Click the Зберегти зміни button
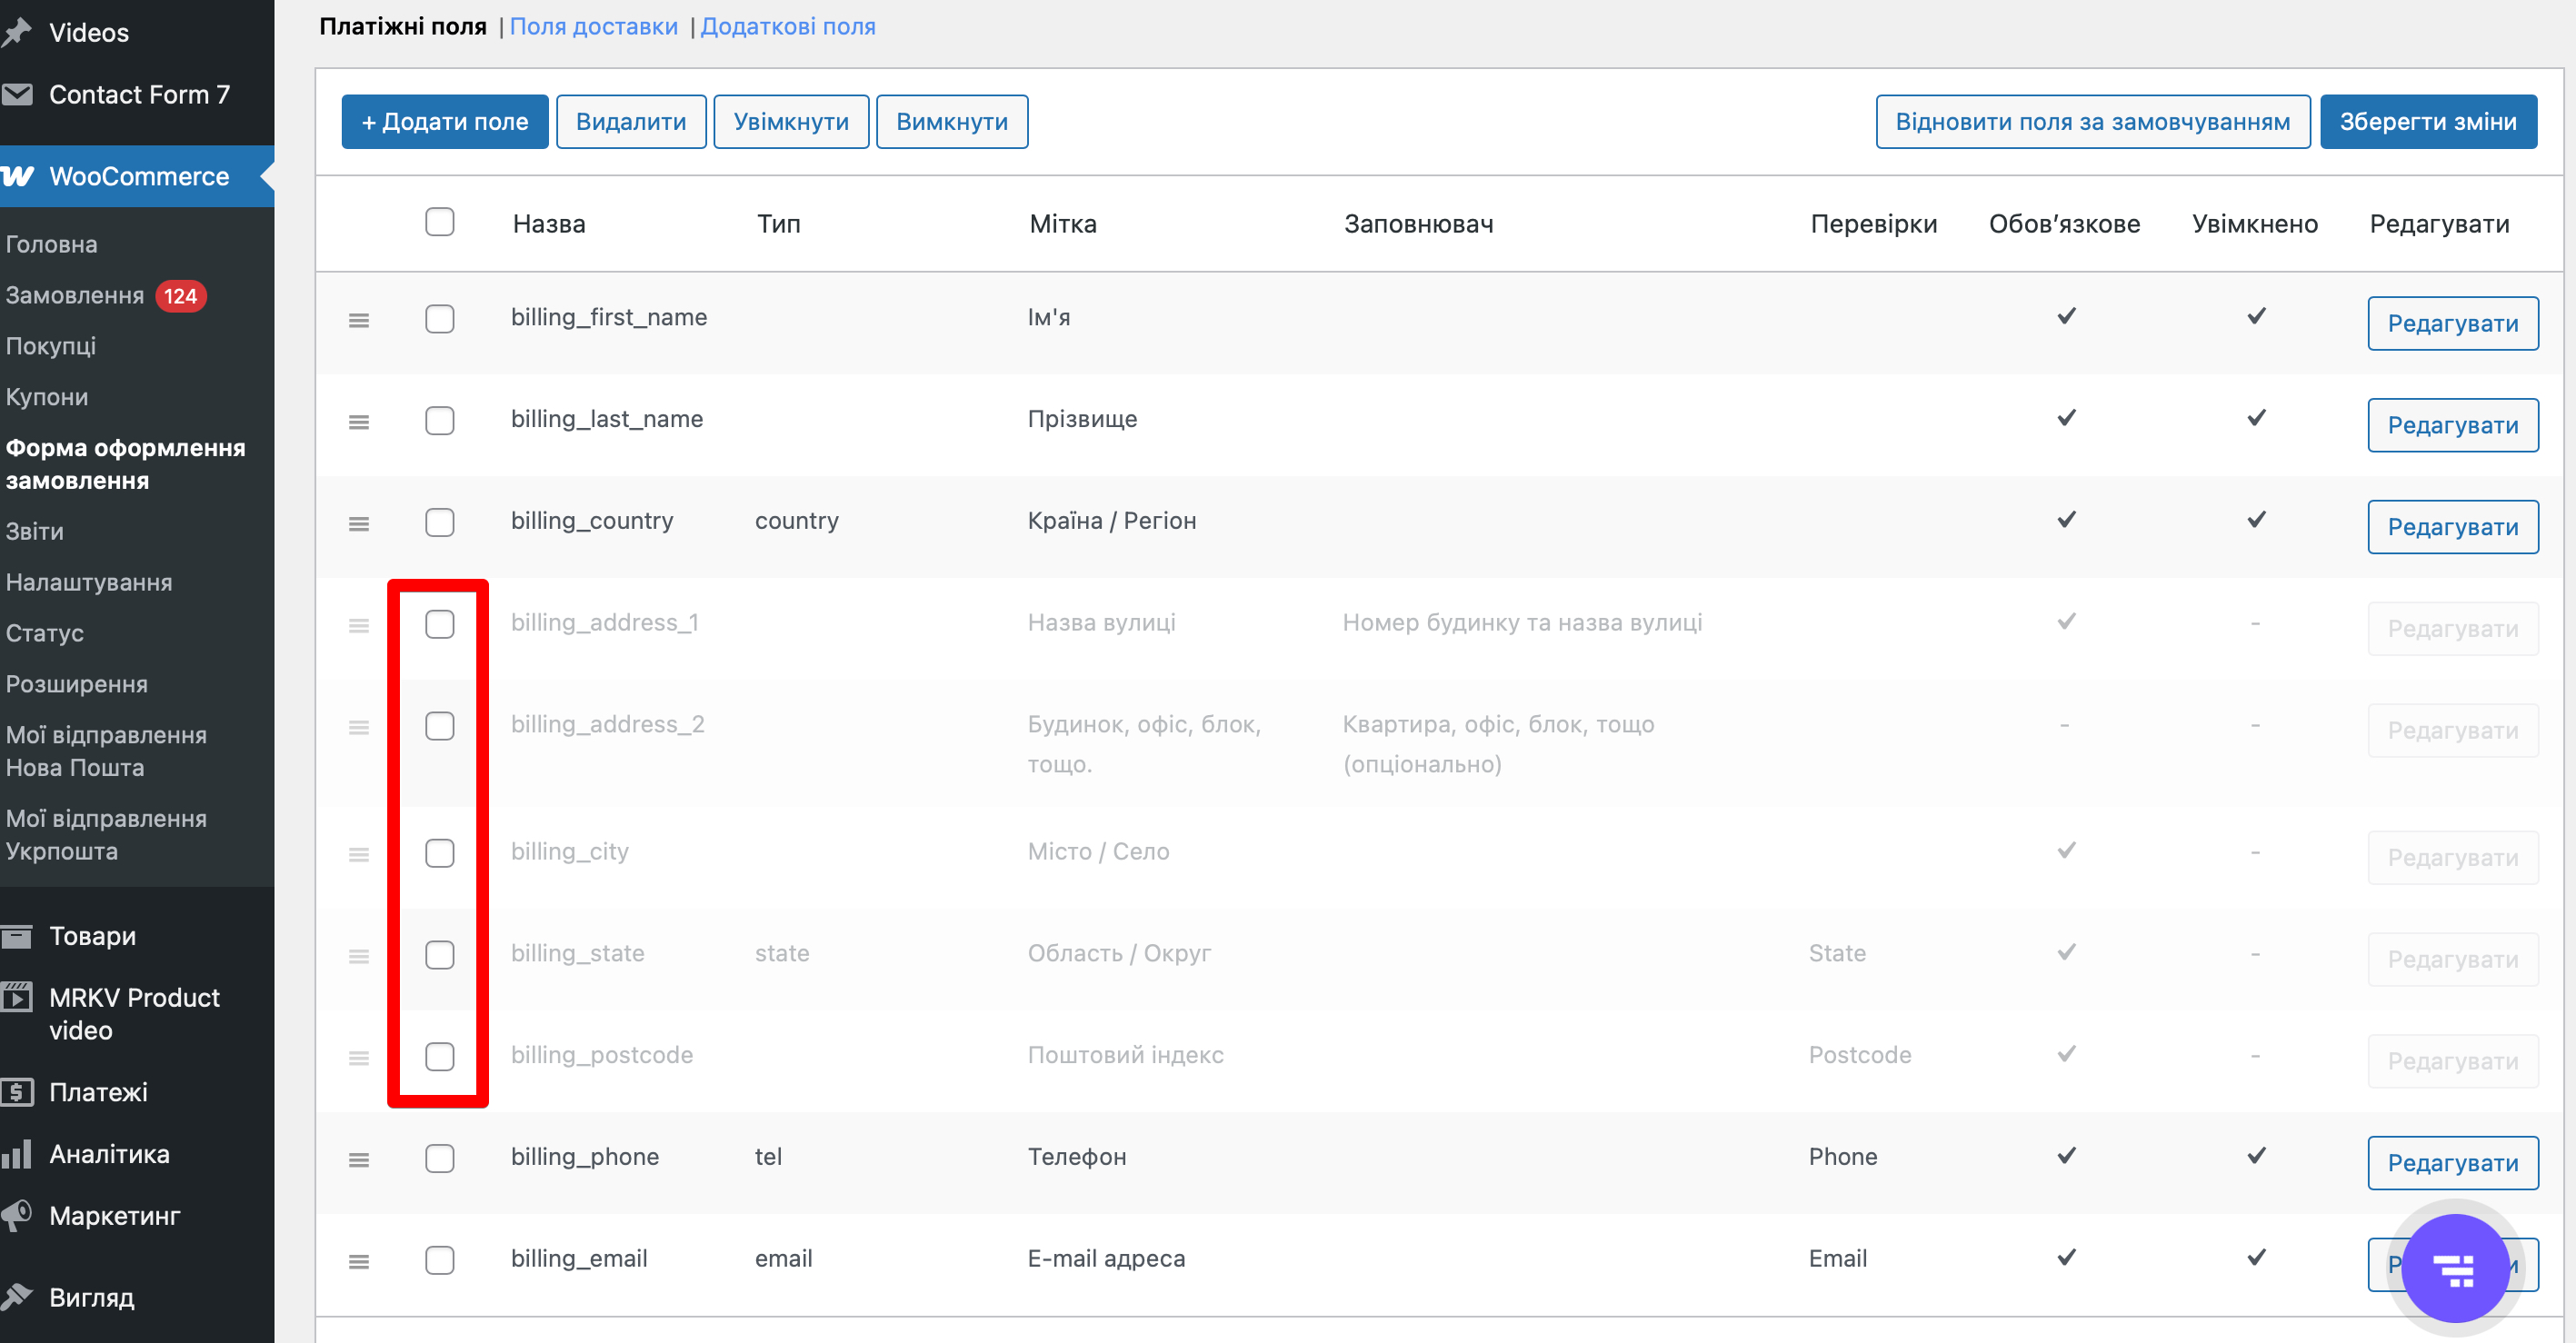 point(2427,122)
